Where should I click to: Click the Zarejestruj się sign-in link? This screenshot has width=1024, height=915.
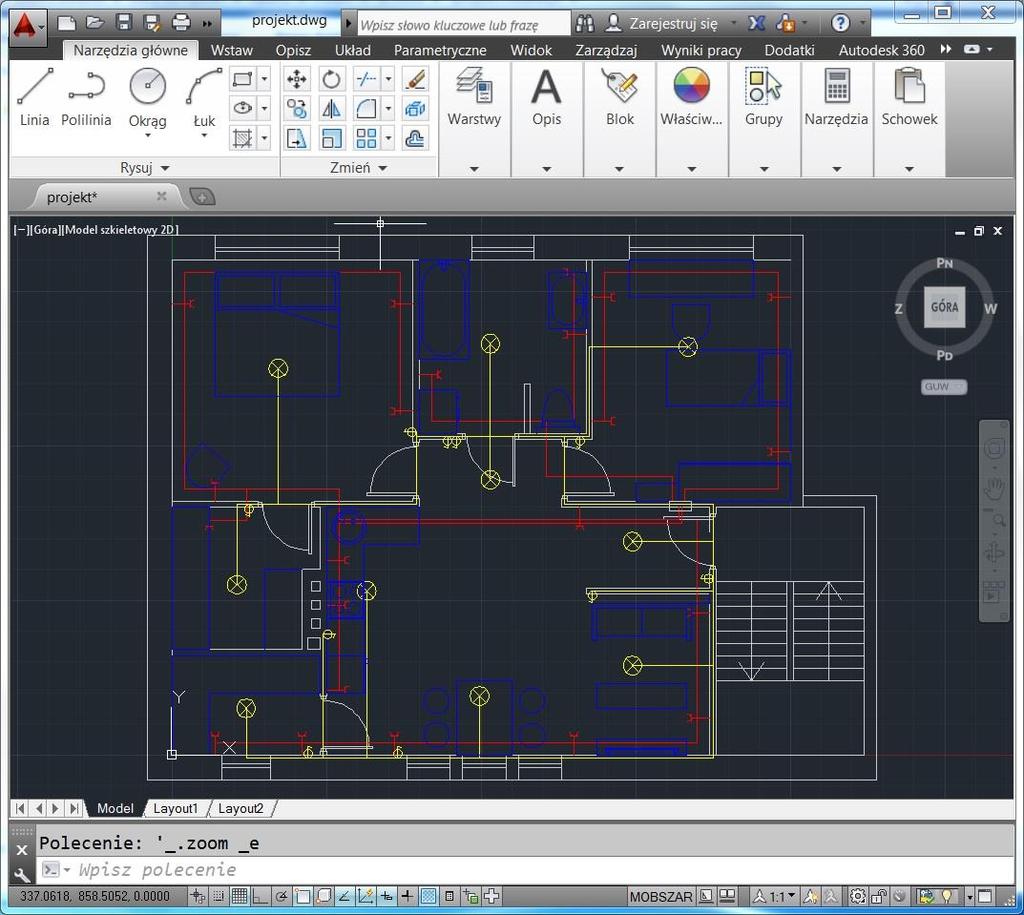(x=673, y=24)
